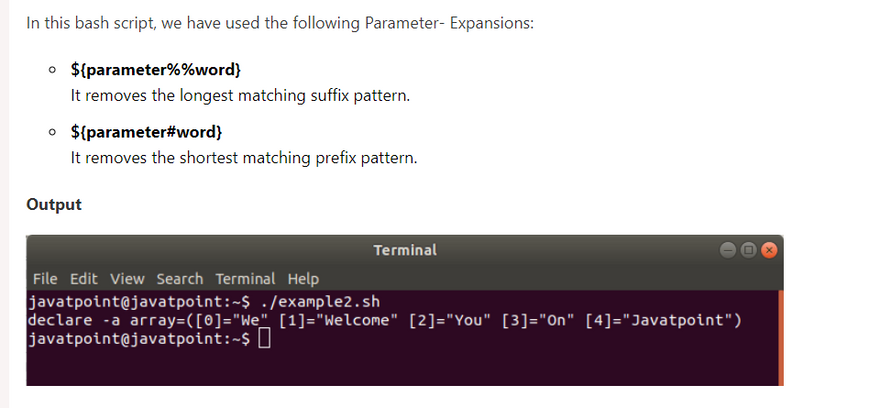Select the Terminal menu in menu bar
This screenshot has width=880, height=408.
pyautogui.click(x=245, y=279)
